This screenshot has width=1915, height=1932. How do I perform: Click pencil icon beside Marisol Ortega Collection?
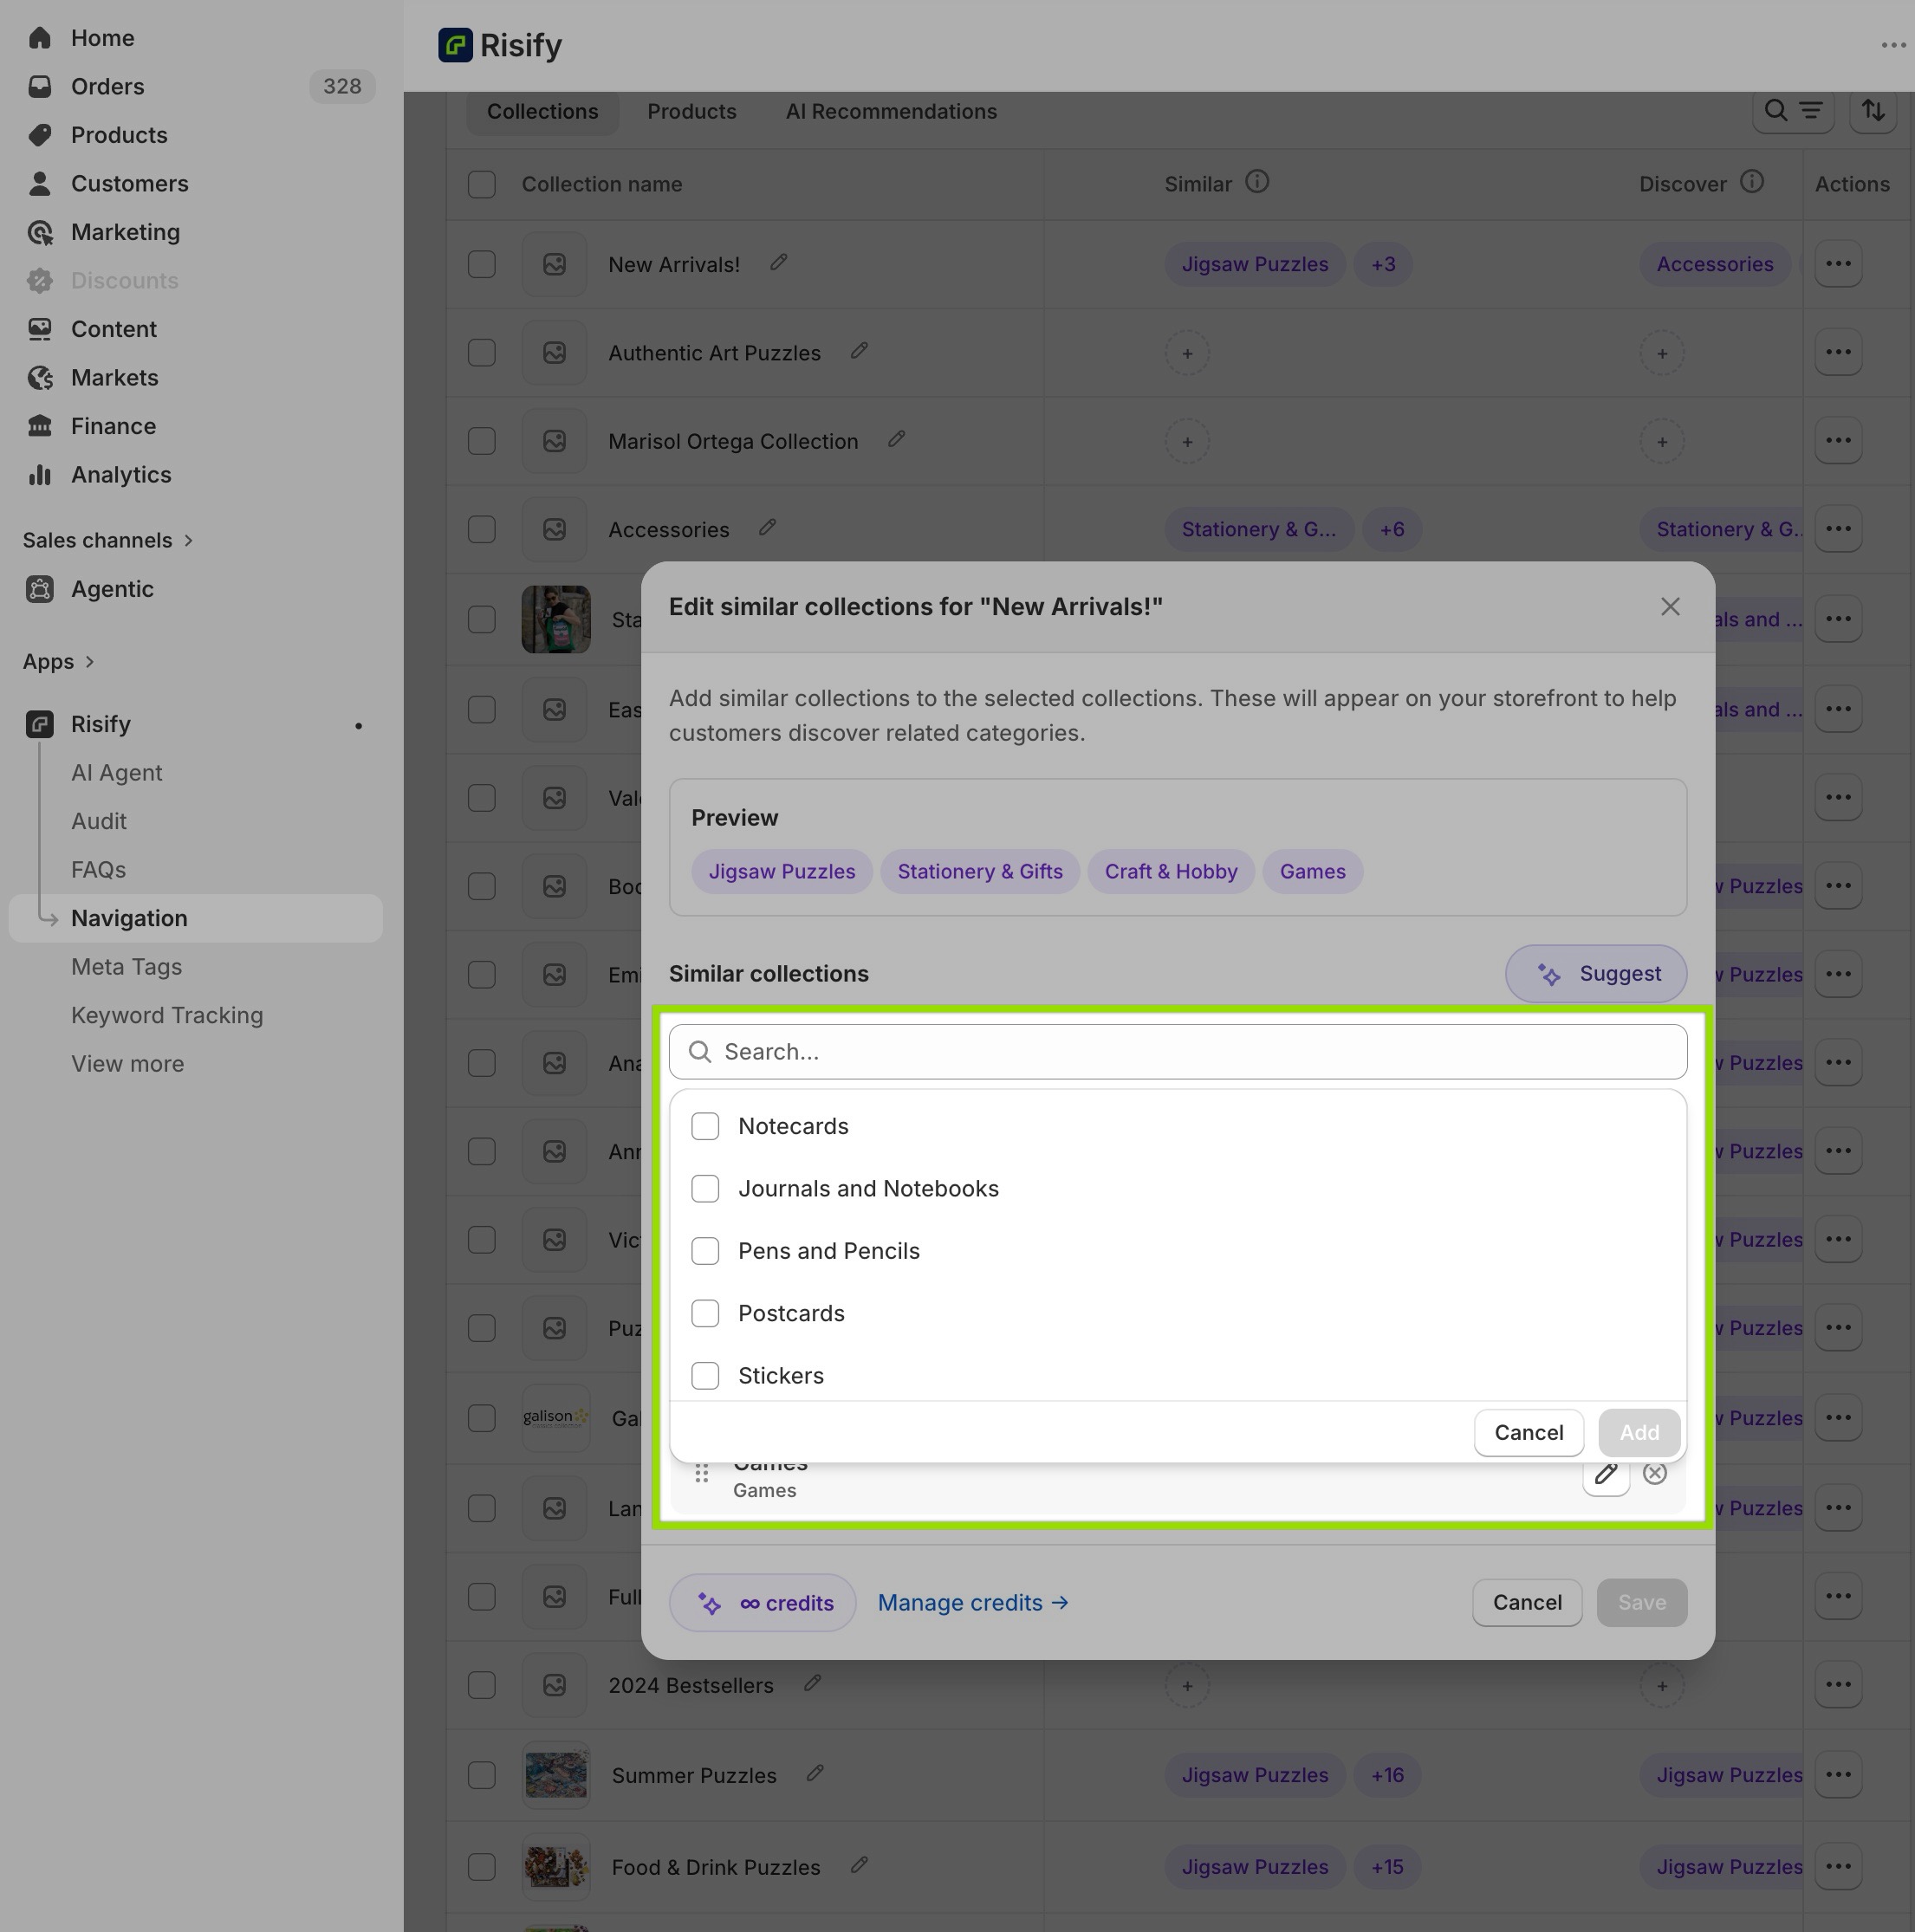897,439
